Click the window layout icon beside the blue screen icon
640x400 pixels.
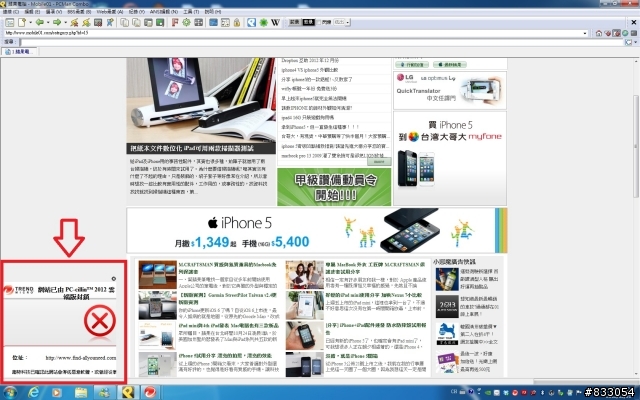pos(225,22)
